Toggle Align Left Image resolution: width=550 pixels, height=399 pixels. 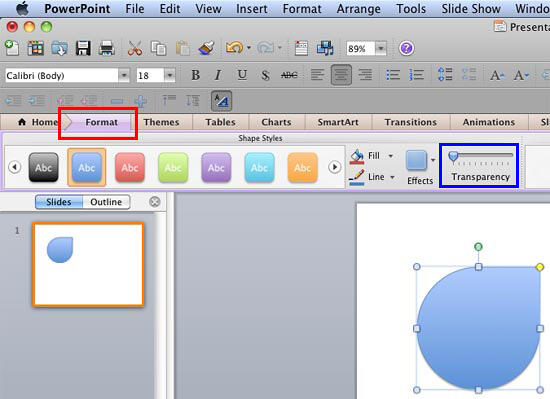coord(317,75)
